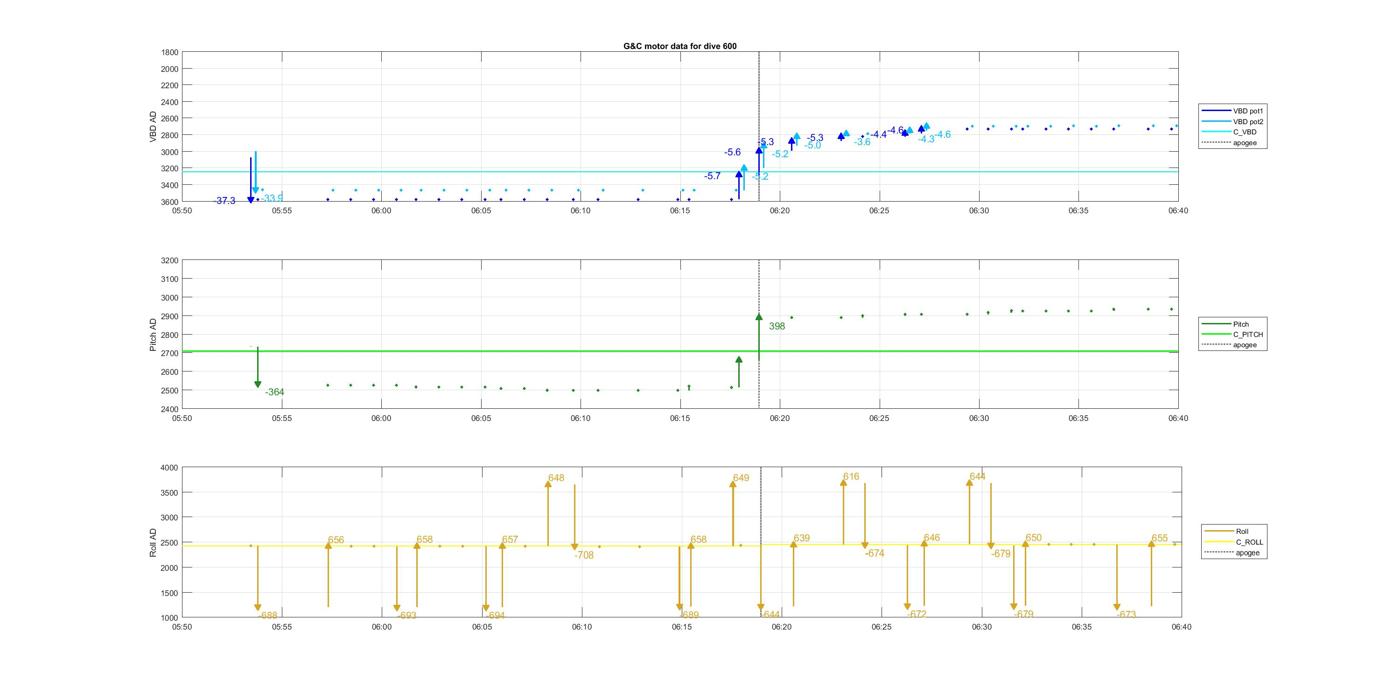Screen dimensions: 1400x693
Task: Click the title 'G&C motor data for dive 600'
Action: point(680,46)
